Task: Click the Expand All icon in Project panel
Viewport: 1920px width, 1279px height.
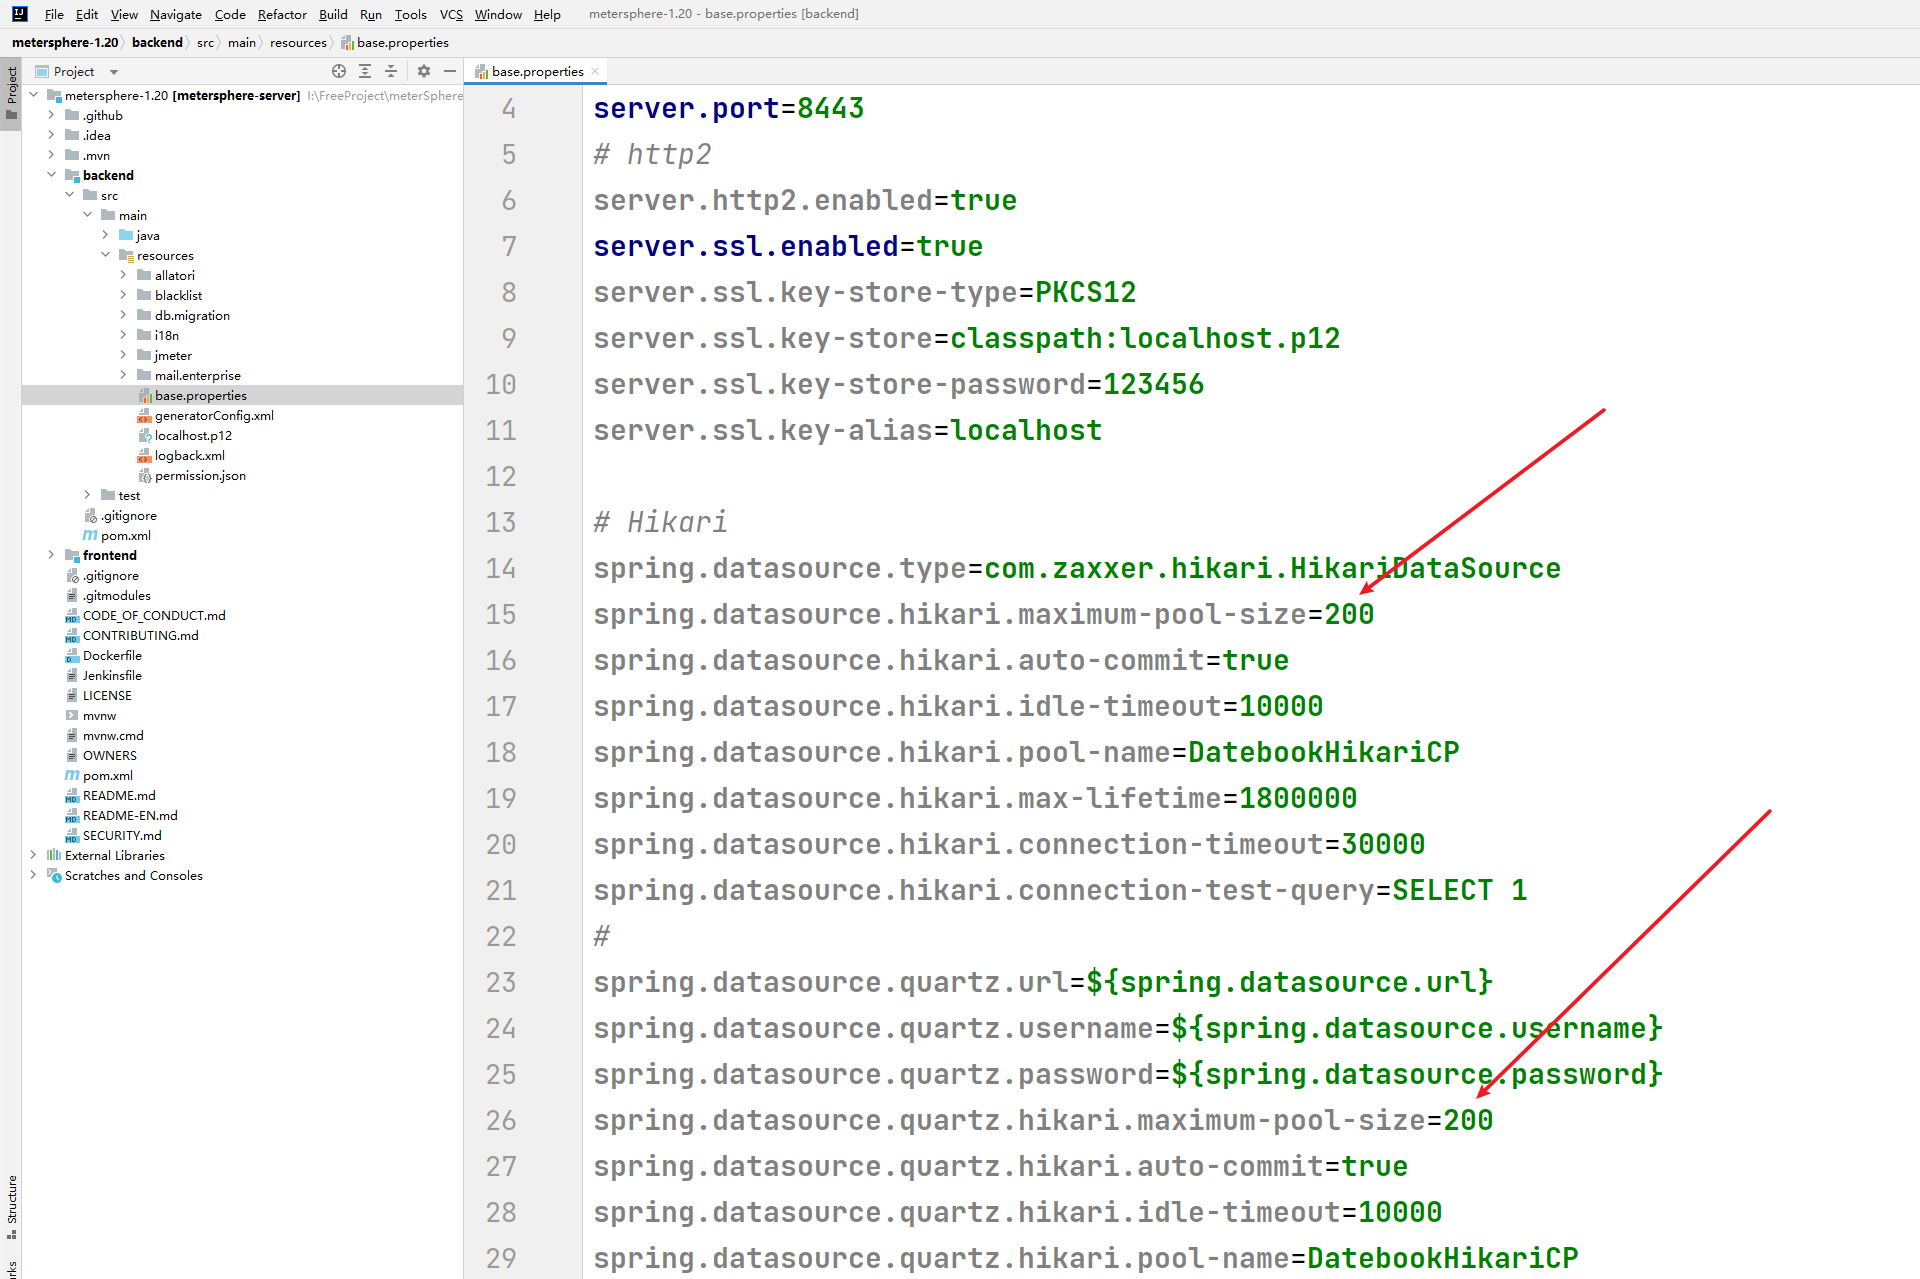Action: pyautogui.click(x=365, y=71)
